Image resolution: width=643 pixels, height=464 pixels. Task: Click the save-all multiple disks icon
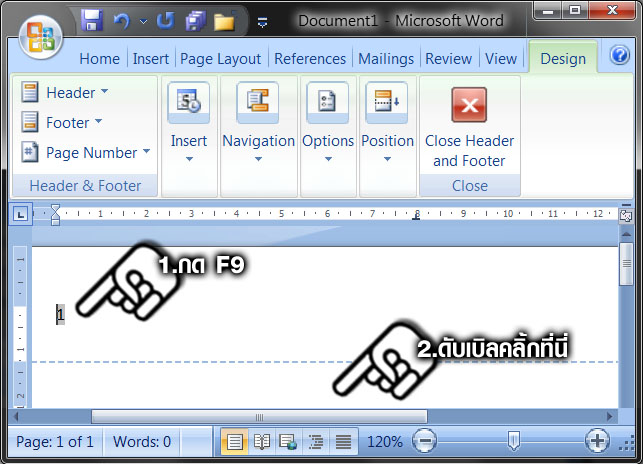pos(196,21)
